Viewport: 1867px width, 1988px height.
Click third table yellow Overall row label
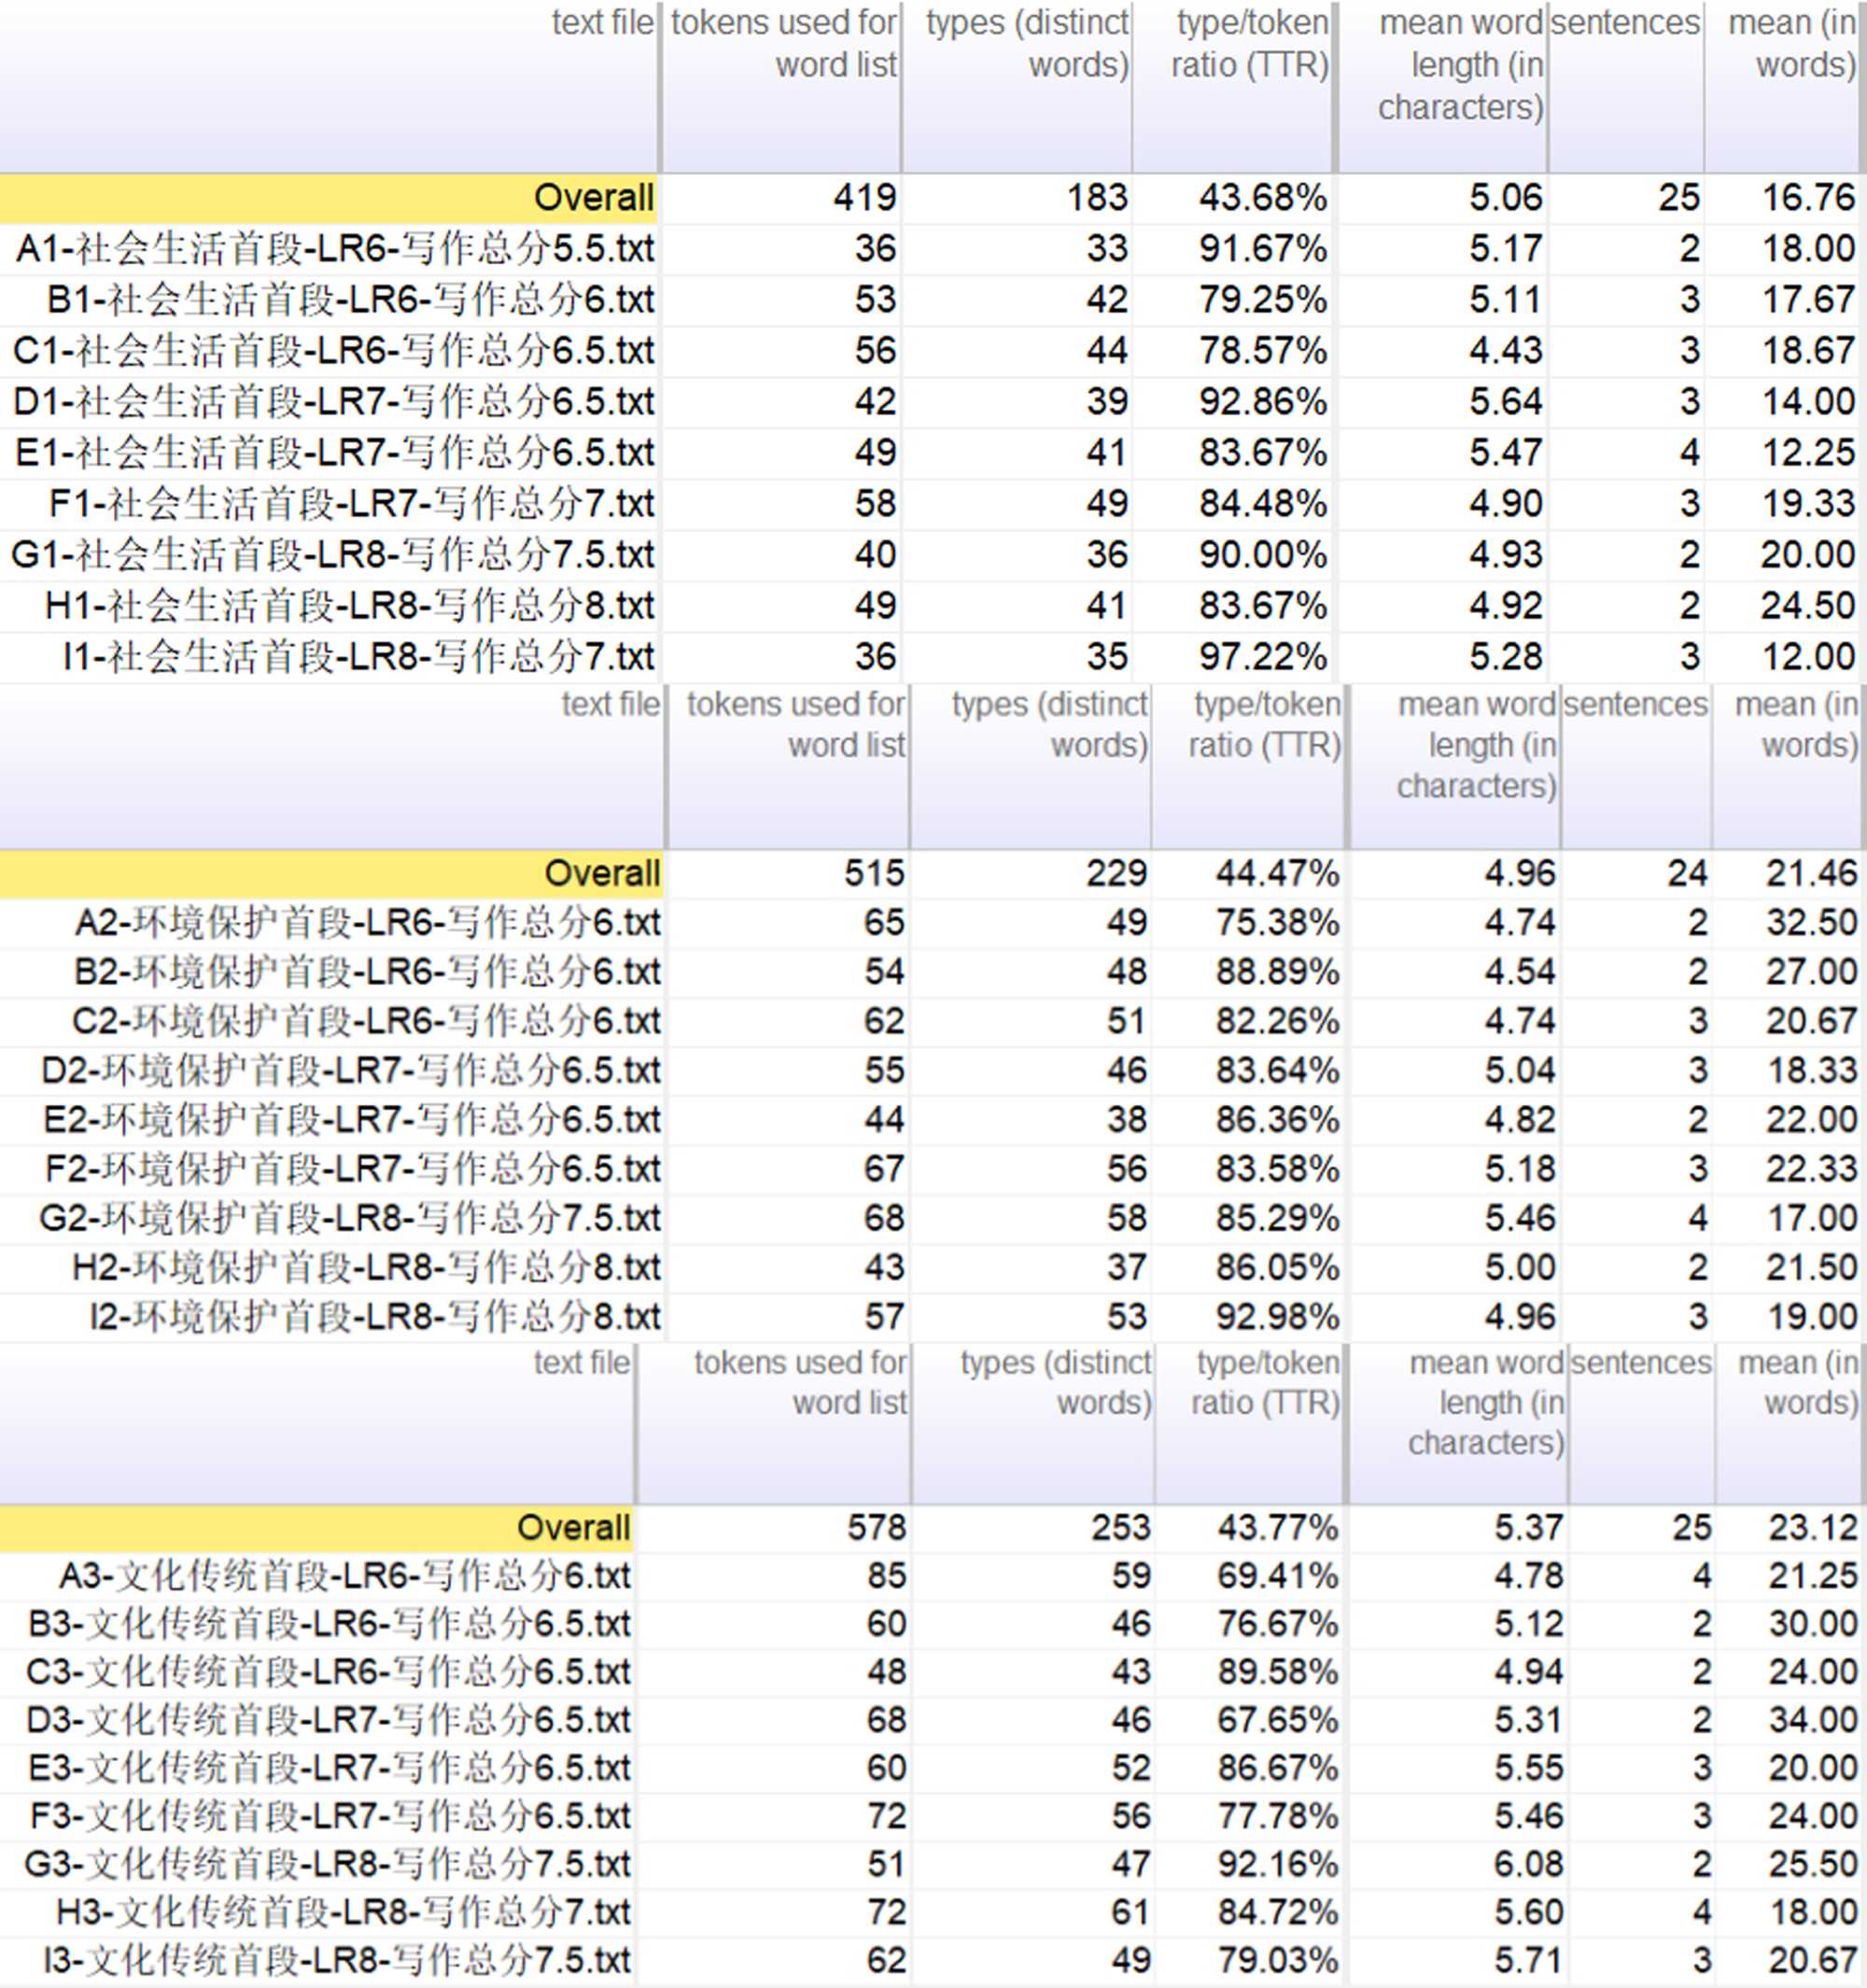(573, 1527)
